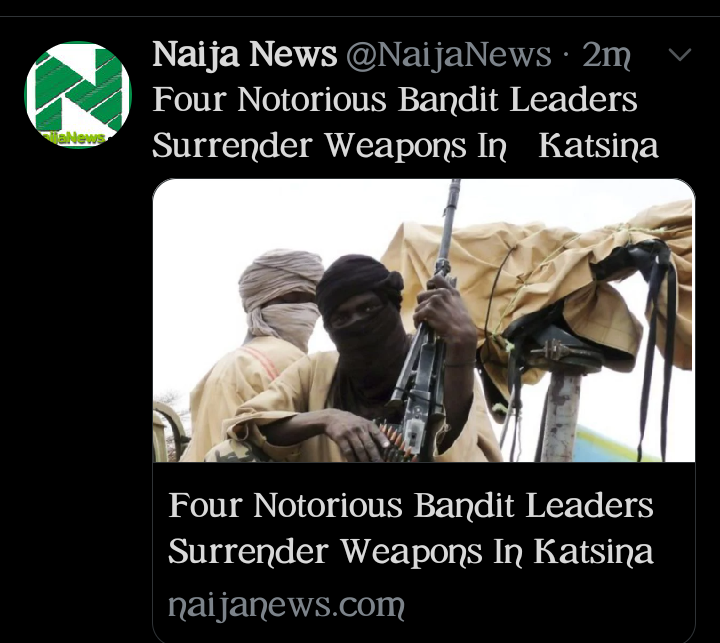Open the Naija News profile avatar

click(x=78, y=95)
